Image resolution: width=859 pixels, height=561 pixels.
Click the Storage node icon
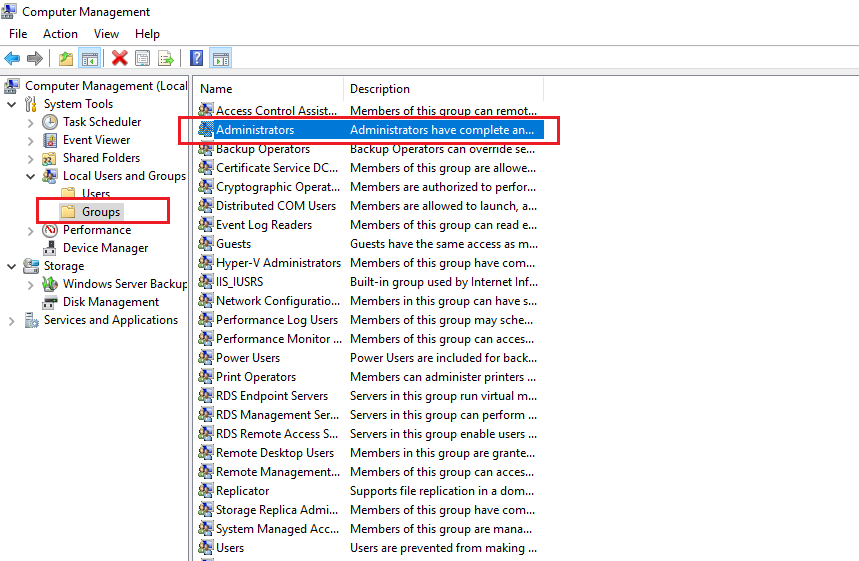point(31,266)
